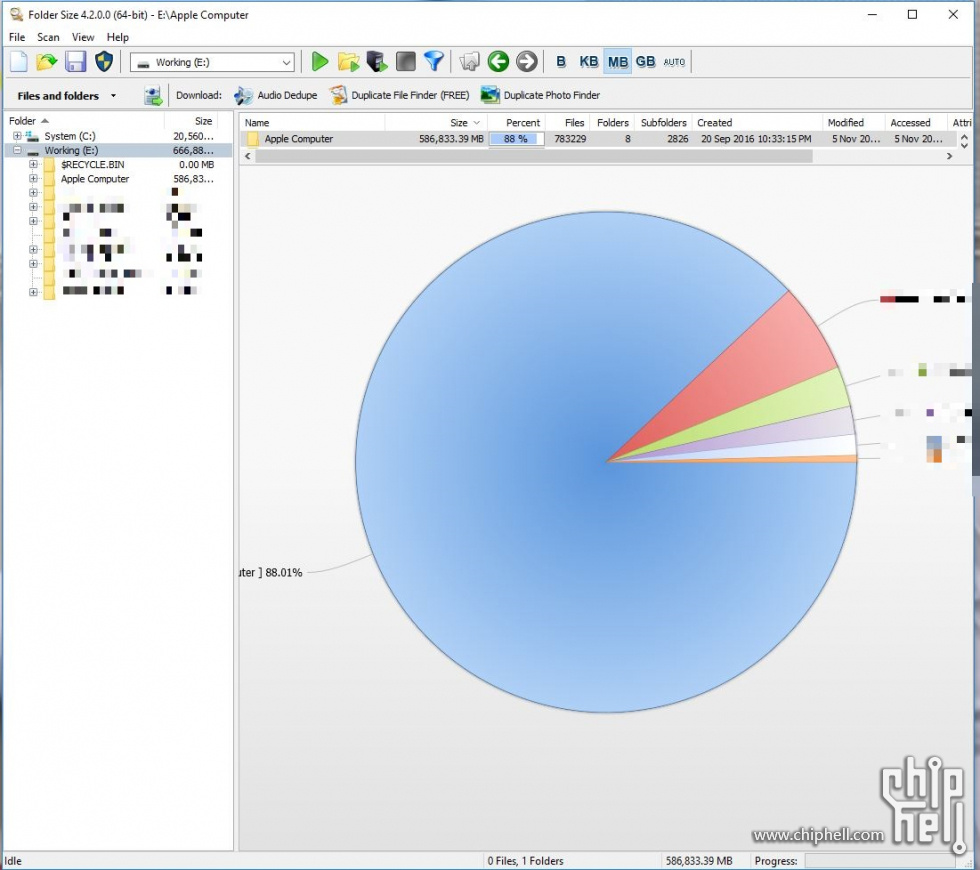Expand the Apple Computer tree node

(x=33, y=179)
